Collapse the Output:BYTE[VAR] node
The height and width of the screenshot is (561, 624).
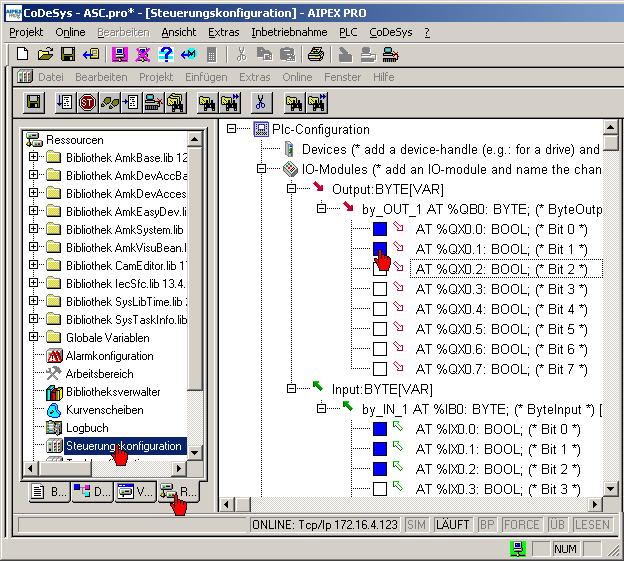click(291, 189)
